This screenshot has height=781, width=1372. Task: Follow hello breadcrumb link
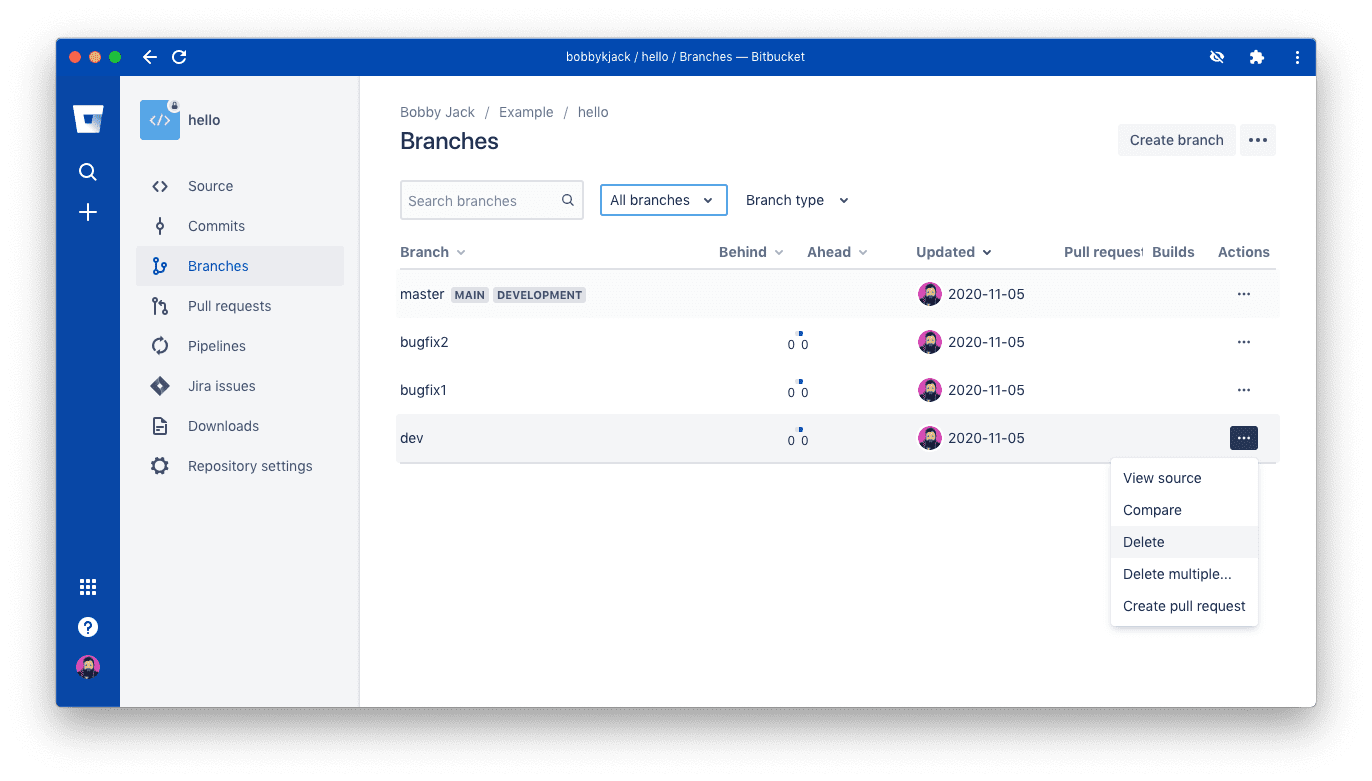(593, 112)
